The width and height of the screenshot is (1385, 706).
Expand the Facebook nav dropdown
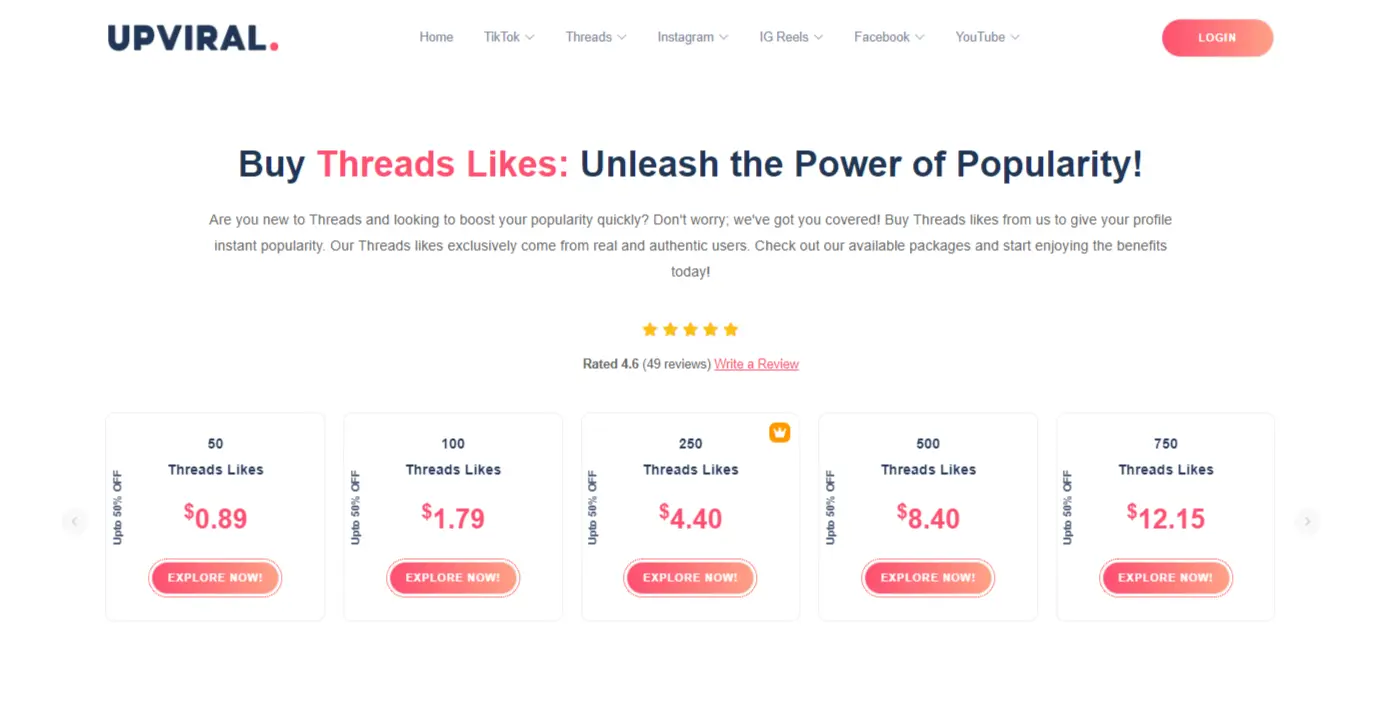pos(889,37)
